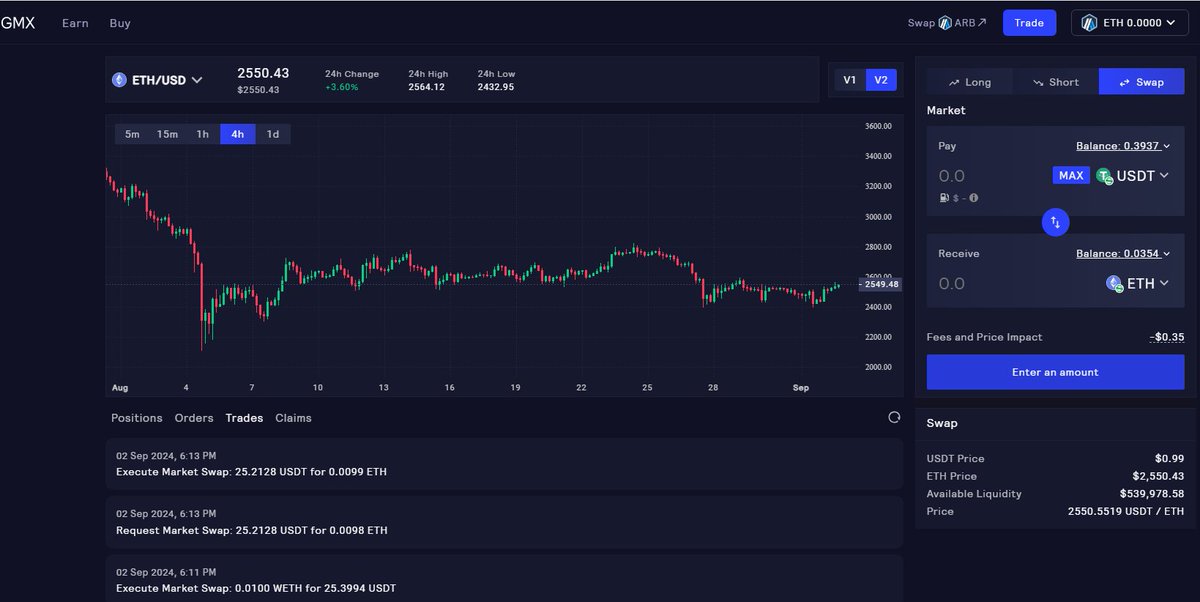Click the -$0.35 fees value
This screenshot has width=1200, height=602.
coord(1167,337)
